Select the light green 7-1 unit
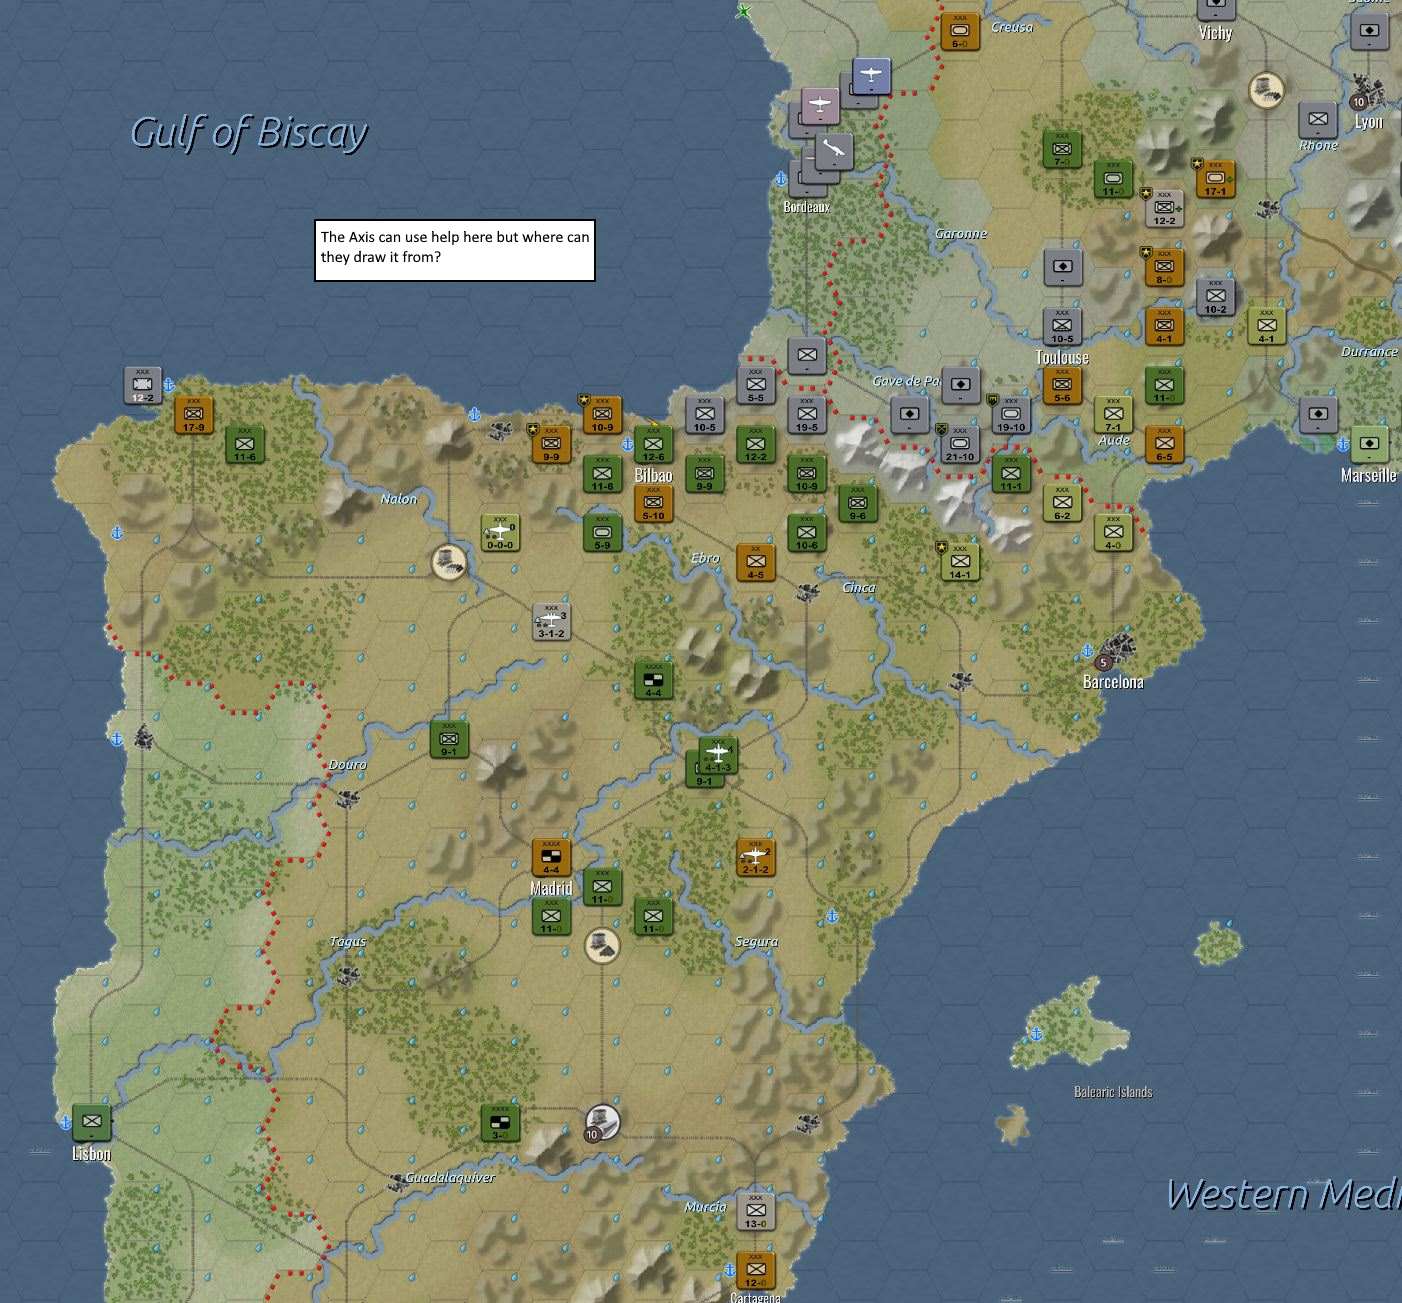The width and height of the screenshot is (1402, 1303). pyautogui.click(x=1113, y=415)
